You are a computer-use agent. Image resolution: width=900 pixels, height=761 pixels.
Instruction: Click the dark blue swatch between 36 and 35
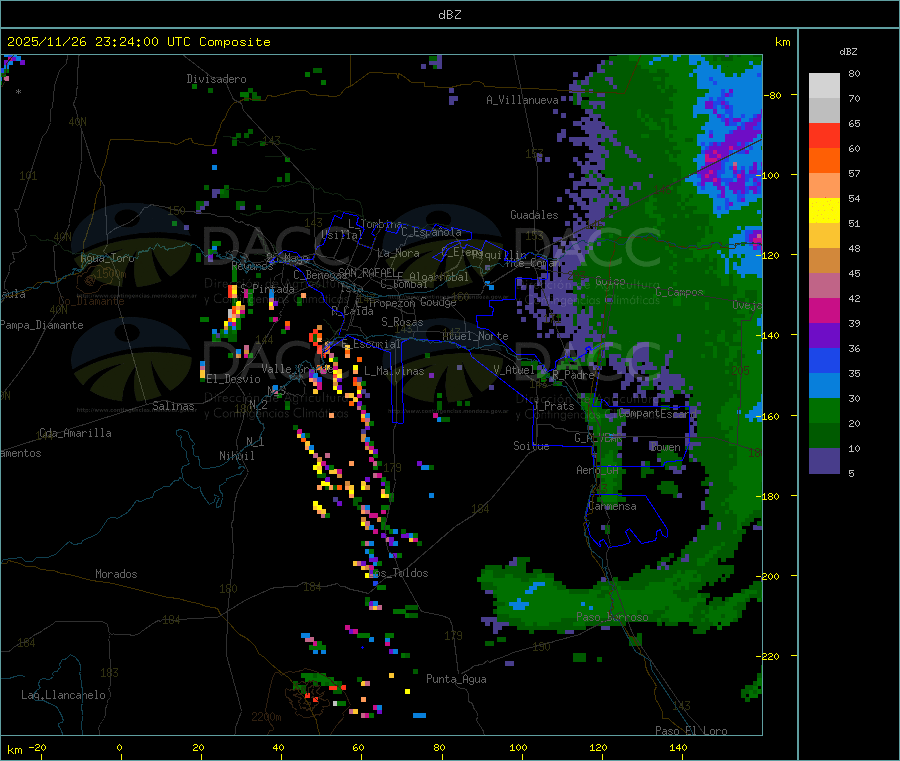[x=824, y=360]
